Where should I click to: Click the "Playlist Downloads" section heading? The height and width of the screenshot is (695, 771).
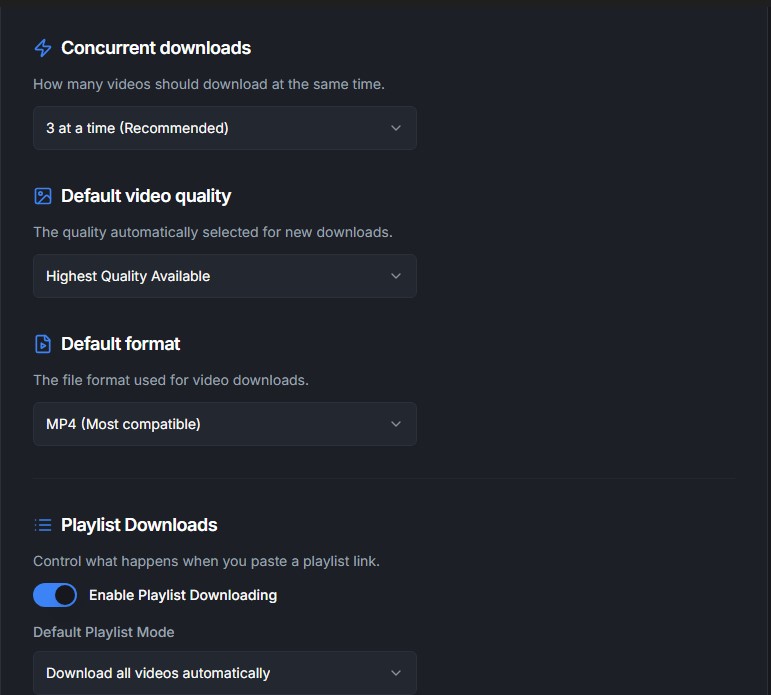coord(139,525)
